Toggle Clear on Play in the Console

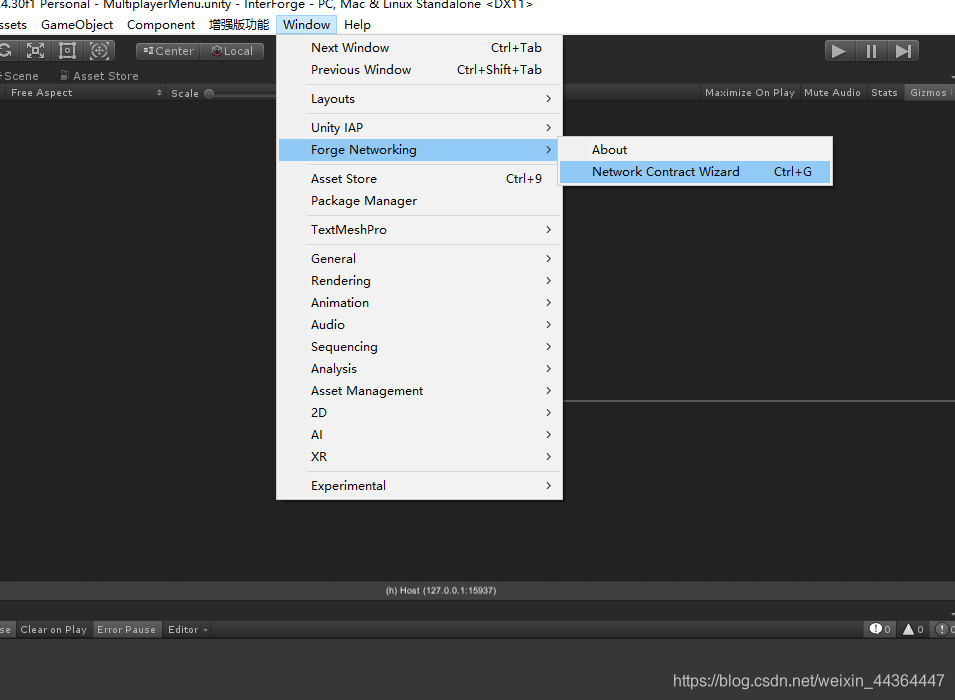tap(54, 629)
